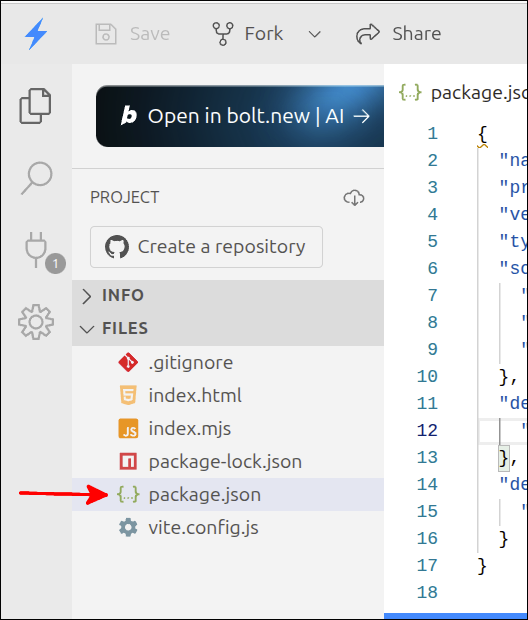The image size is (528, 620).
Task: Open the Explorer files sidebar icon
Action: click(x=35, y=106)
